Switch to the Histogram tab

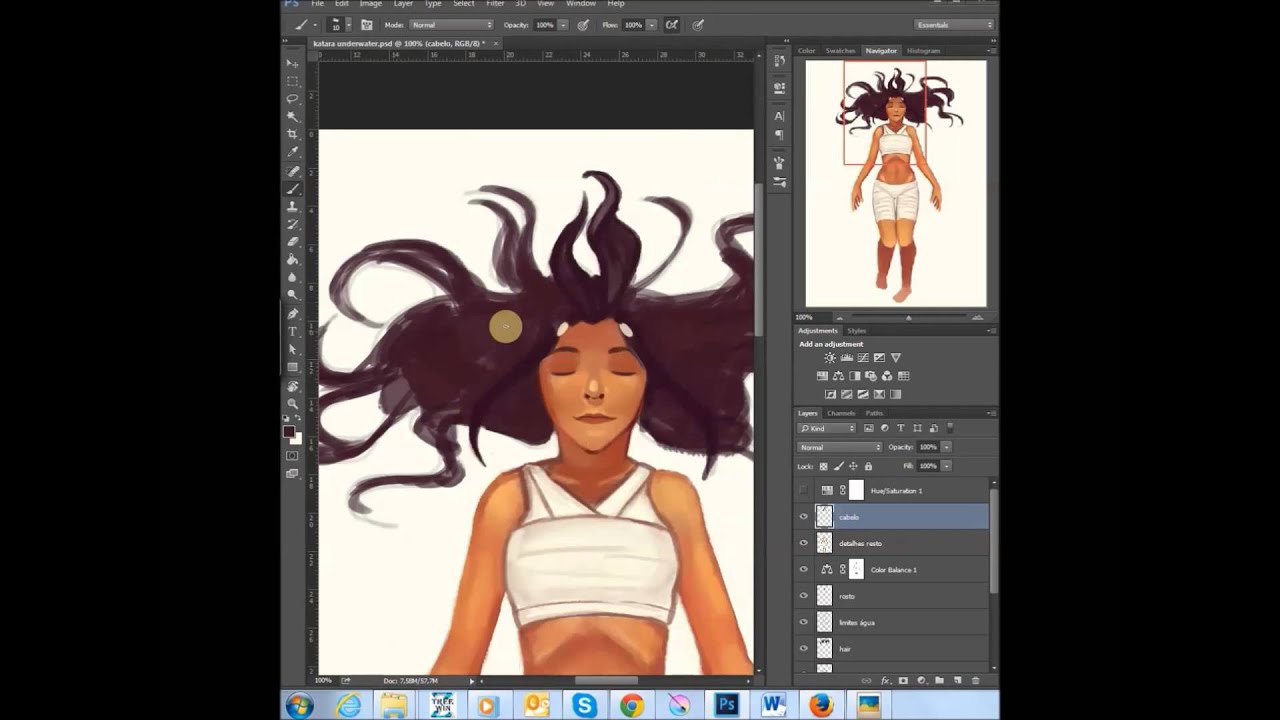click(923, 50)
